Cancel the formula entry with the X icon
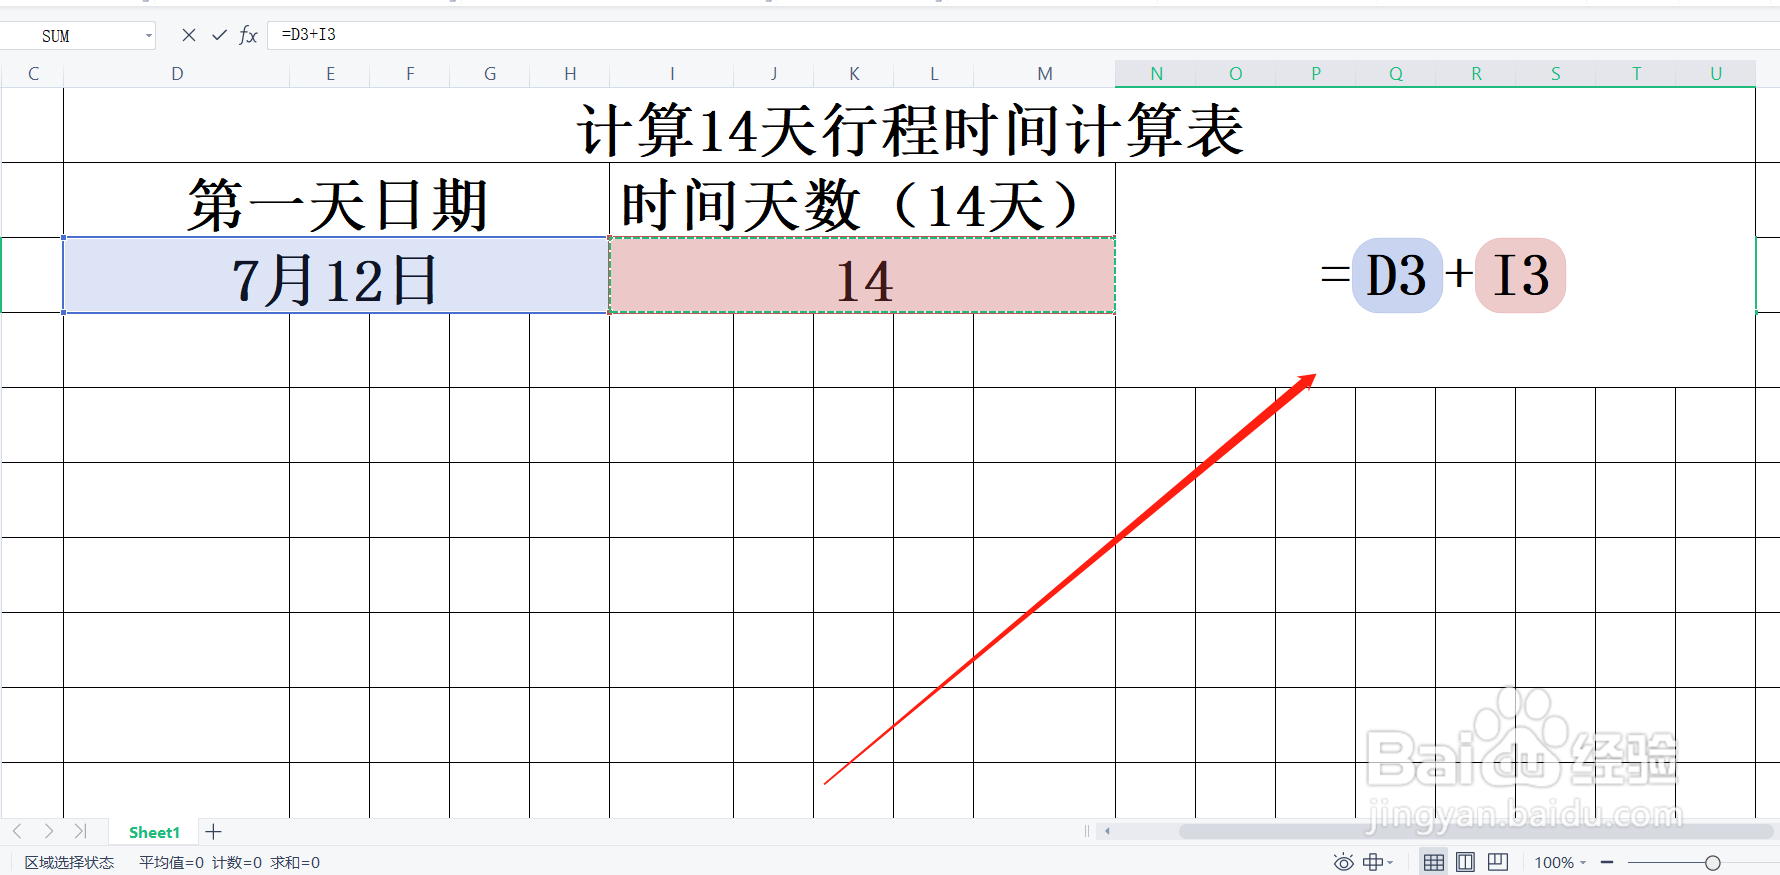This screenshot has height=875, width=1780. click(188, 35)
